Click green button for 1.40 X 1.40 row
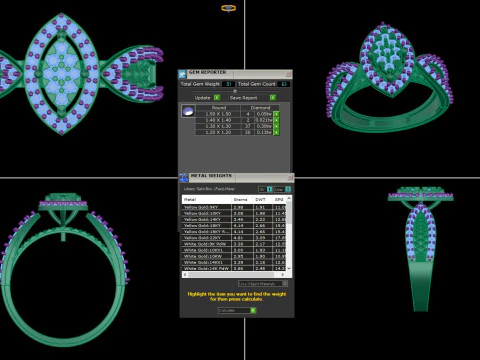 (276, 120)
